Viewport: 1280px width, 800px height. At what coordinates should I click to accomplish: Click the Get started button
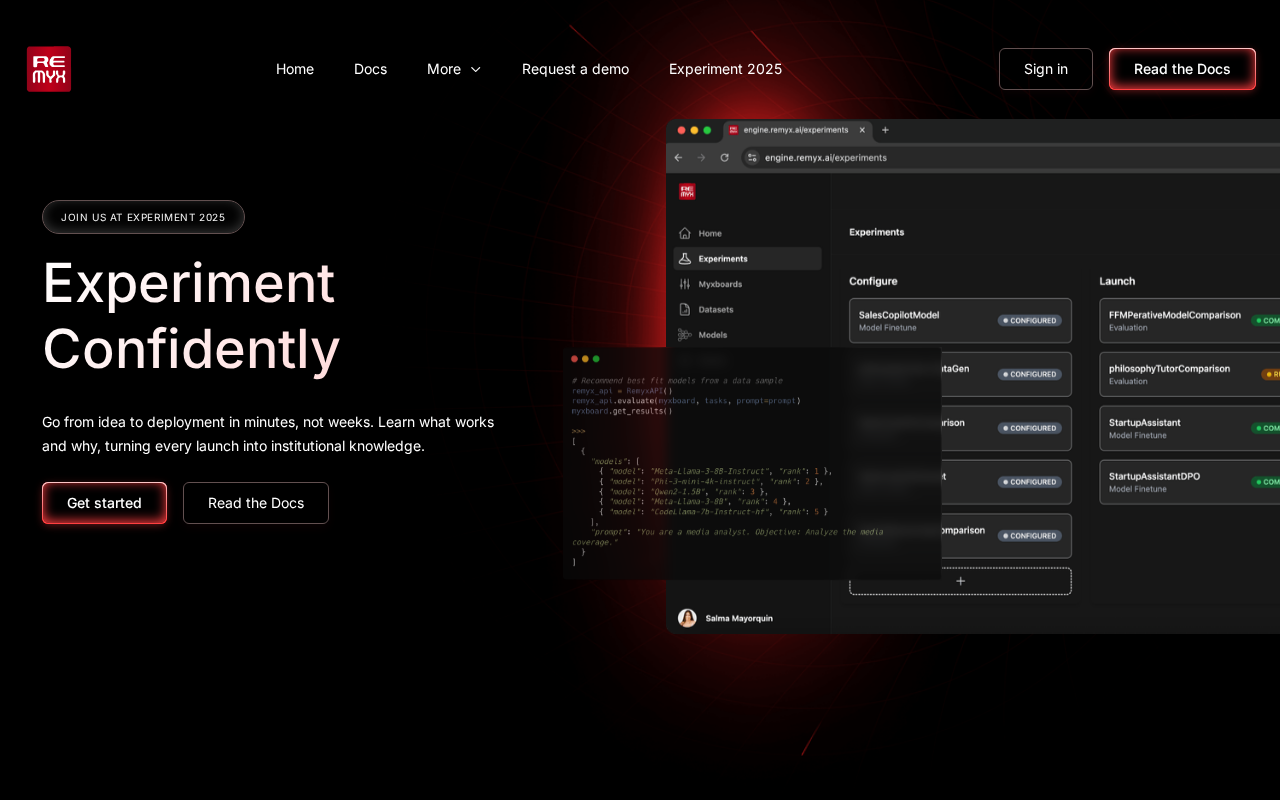pyautogui.click(x=104, y=503)
